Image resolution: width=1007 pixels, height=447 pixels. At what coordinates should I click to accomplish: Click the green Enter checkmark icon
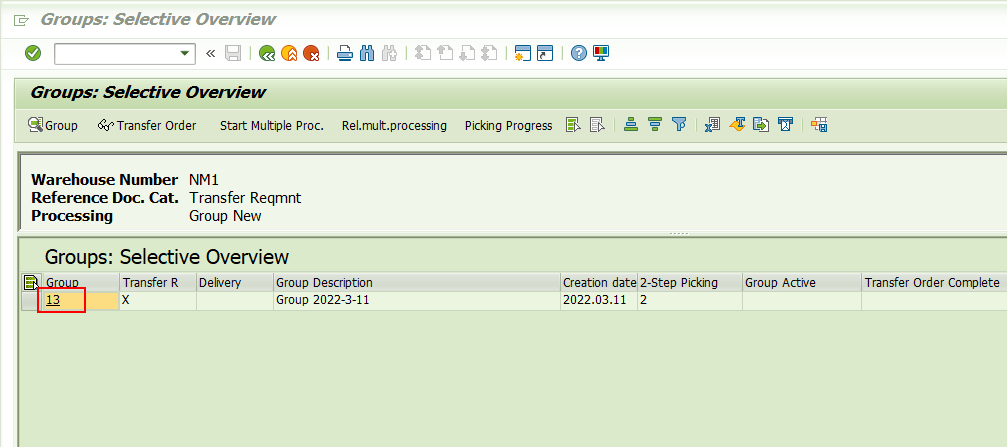(x=33, y=53)
